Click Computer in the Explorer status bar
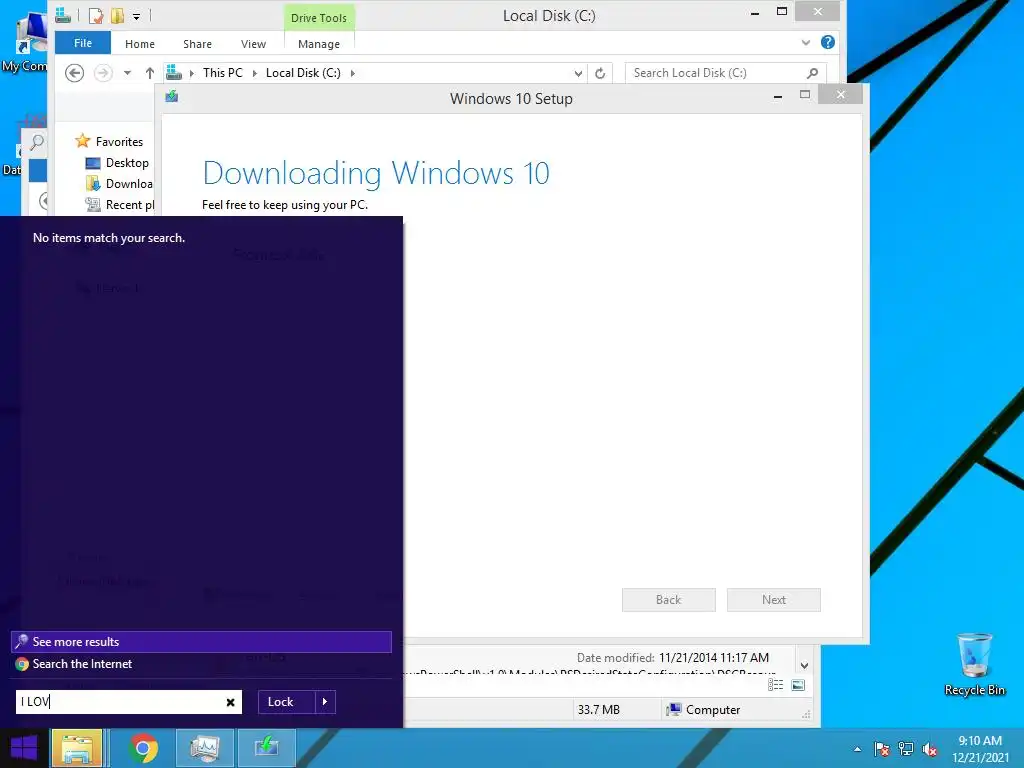This screenshot has height=768, width=1024. coord(703,710)
